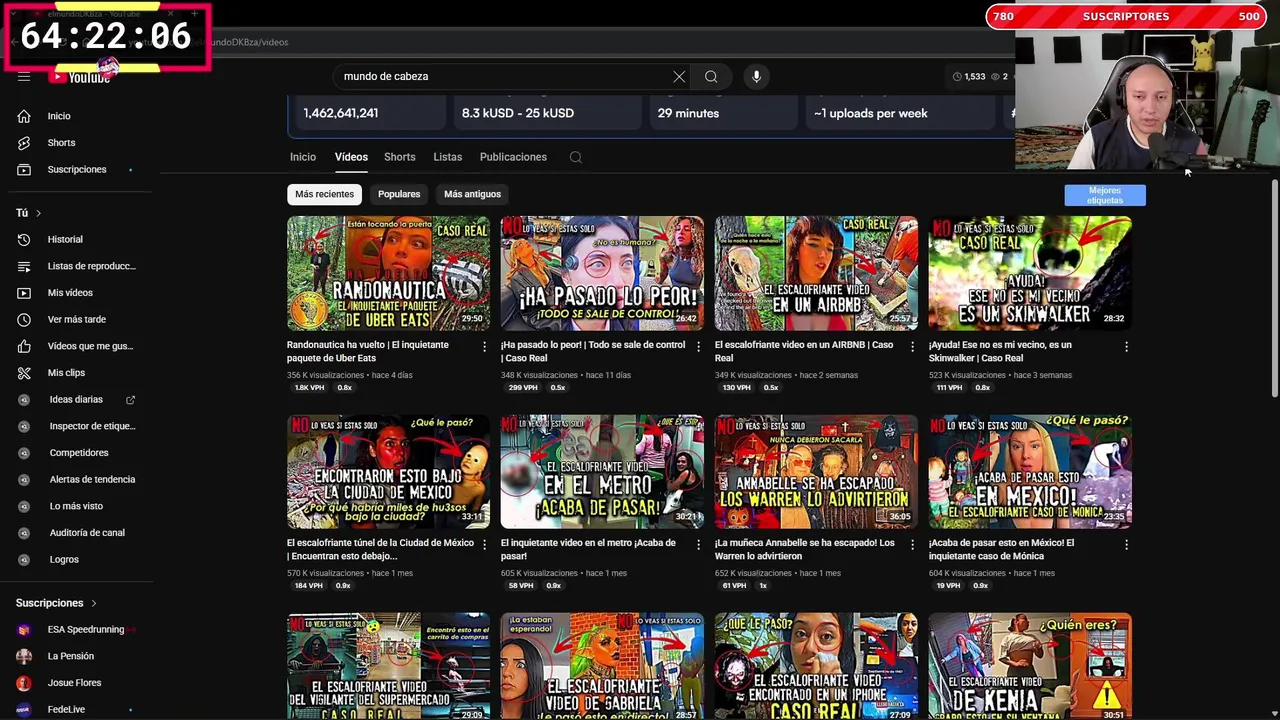Image resolution: width=1280 pixels, height=720 pixels.
Task: Clear the search box with X icon
Action: (679, 76)
